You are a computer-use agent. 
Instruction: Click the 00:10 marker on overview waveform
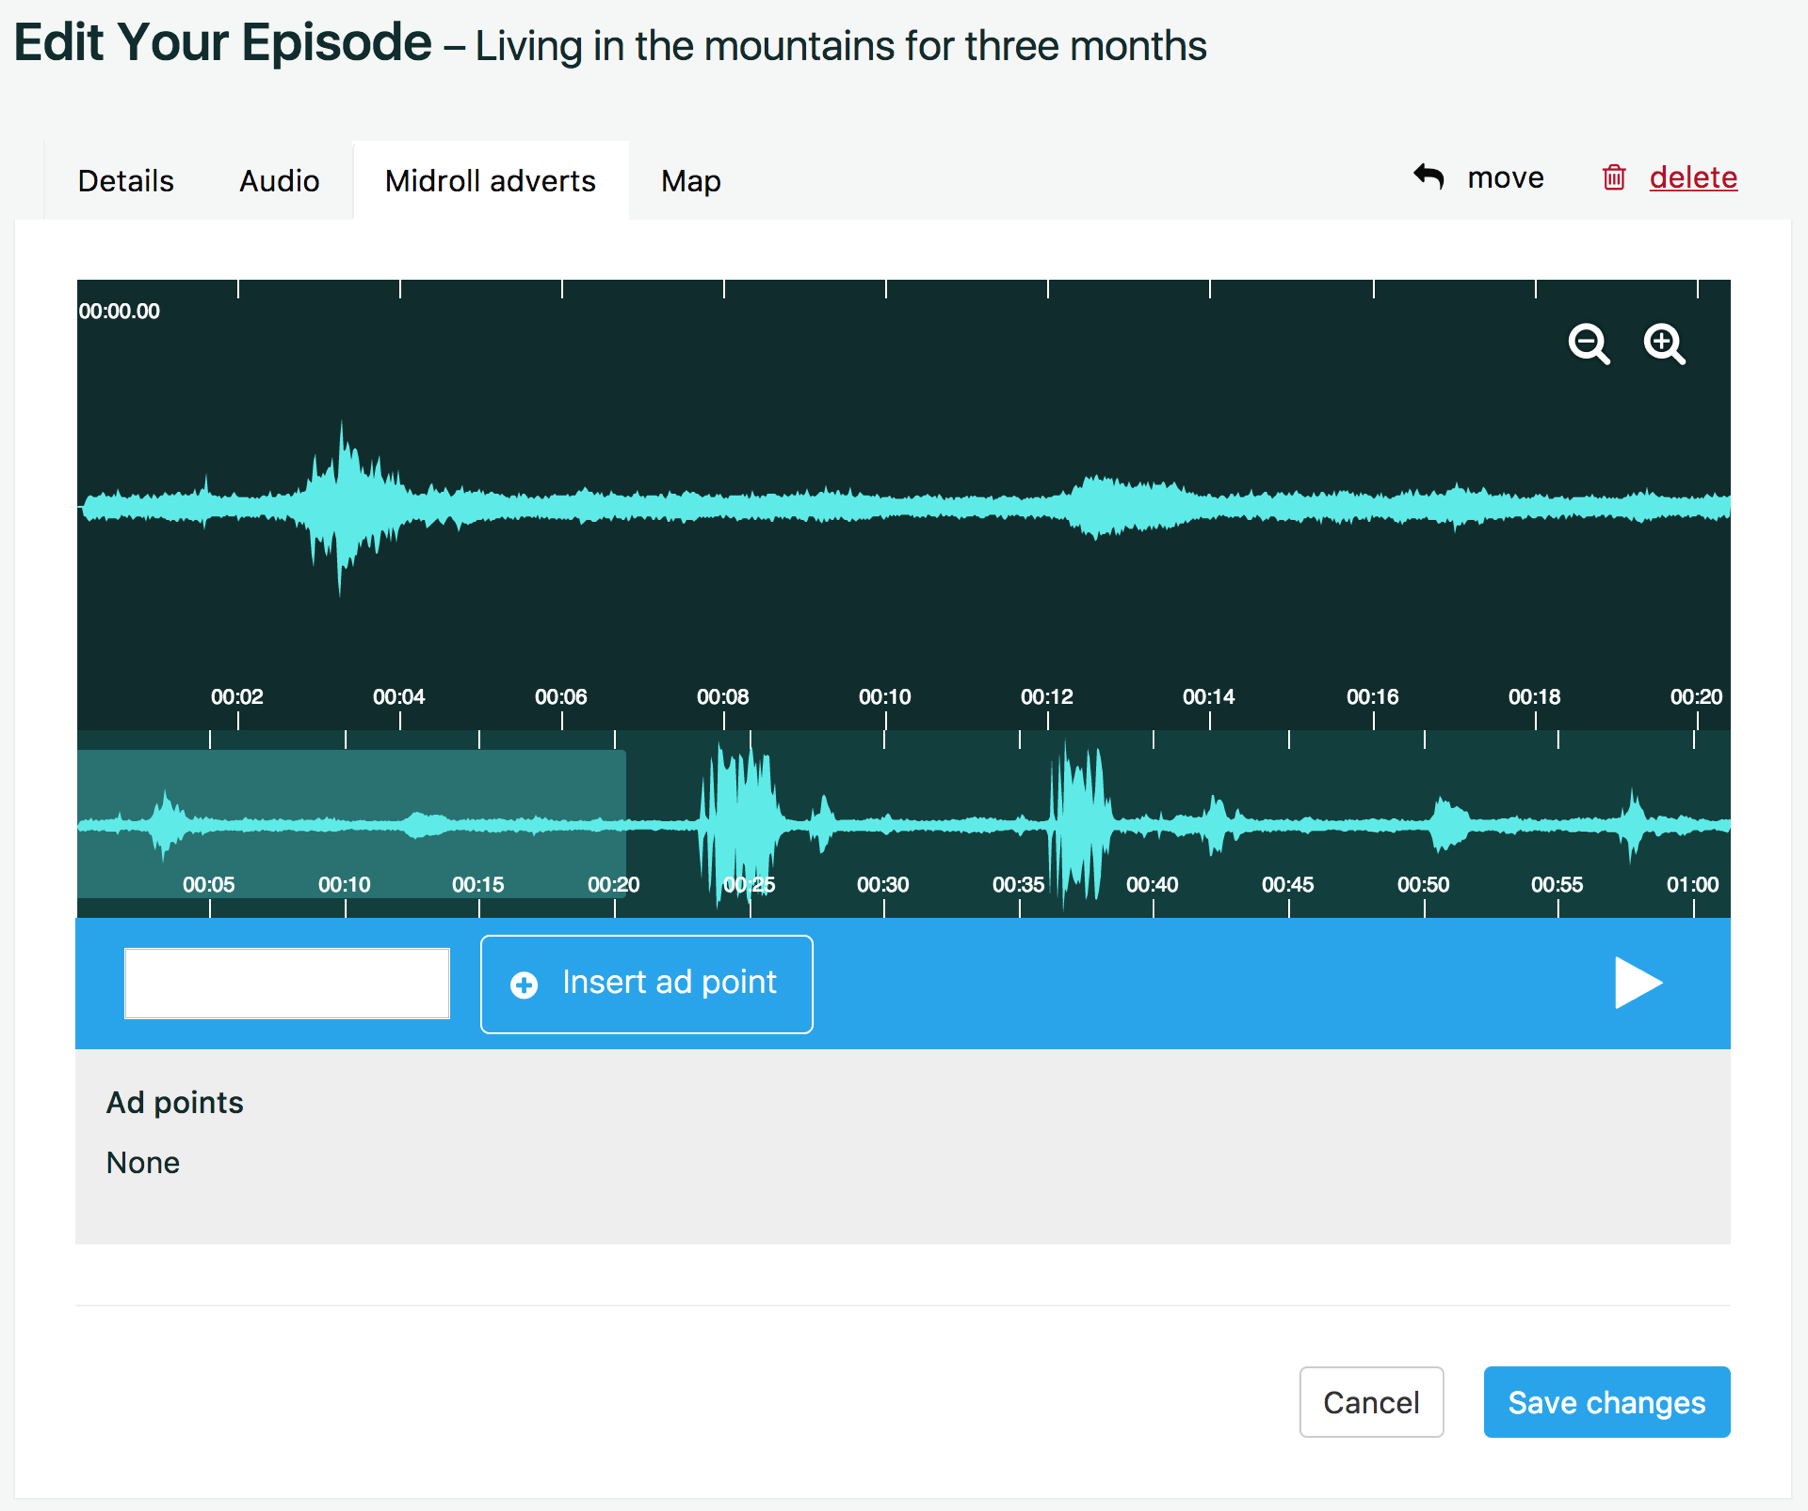click(344, 885)
